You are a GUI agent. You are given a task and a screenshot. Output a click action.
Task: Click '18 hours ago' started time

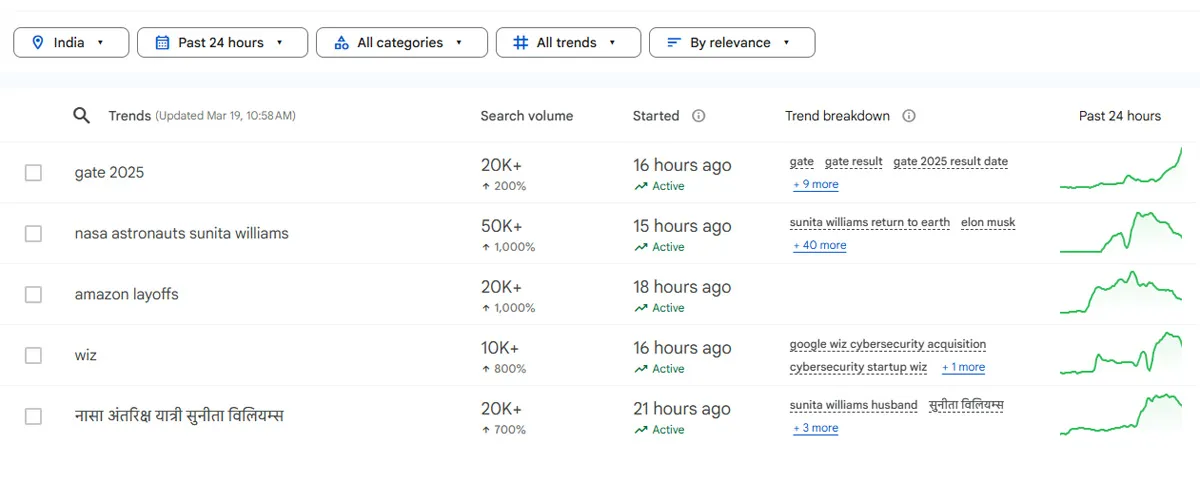tap(682, 287)
